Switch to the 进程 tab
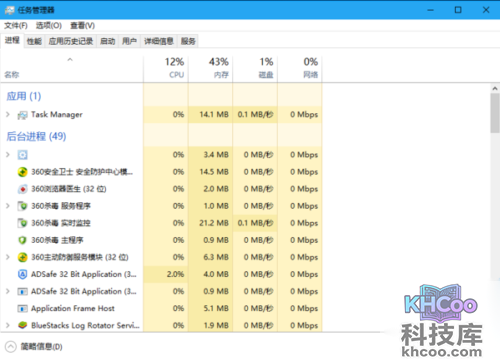 pyautogui.click(x=12, y=41)
